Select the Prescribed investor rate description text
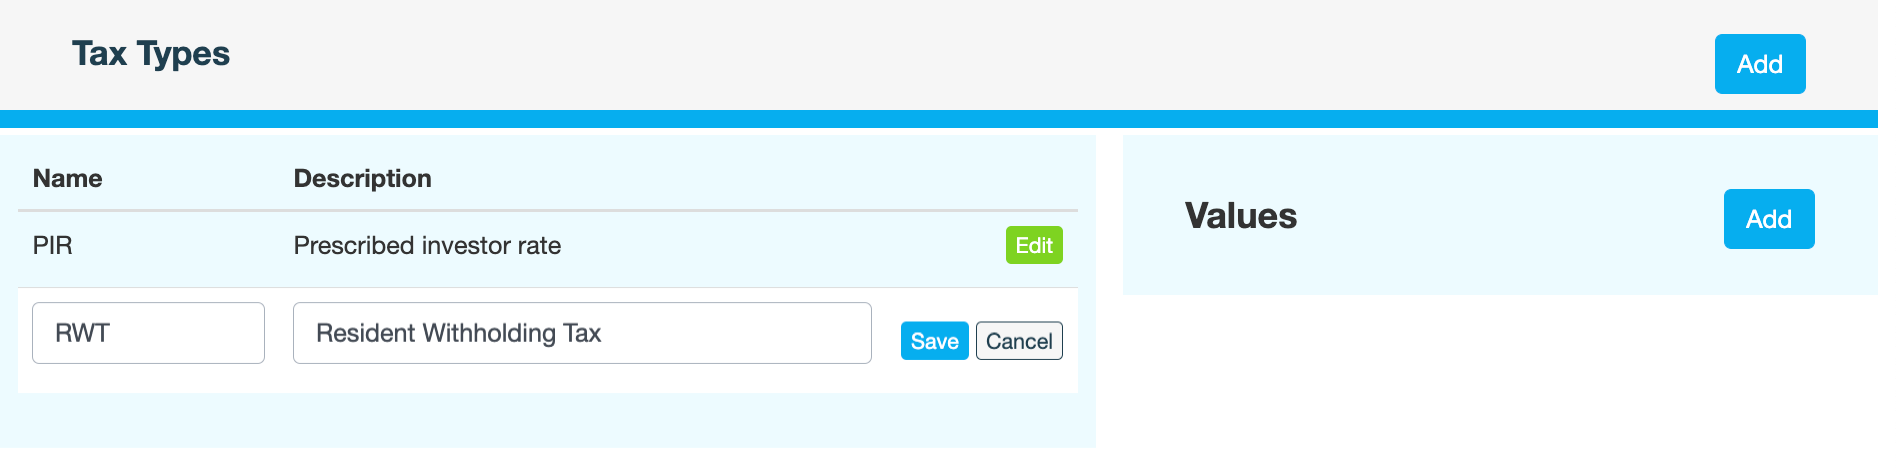The image size is (1896, 468). click(427, 246)
